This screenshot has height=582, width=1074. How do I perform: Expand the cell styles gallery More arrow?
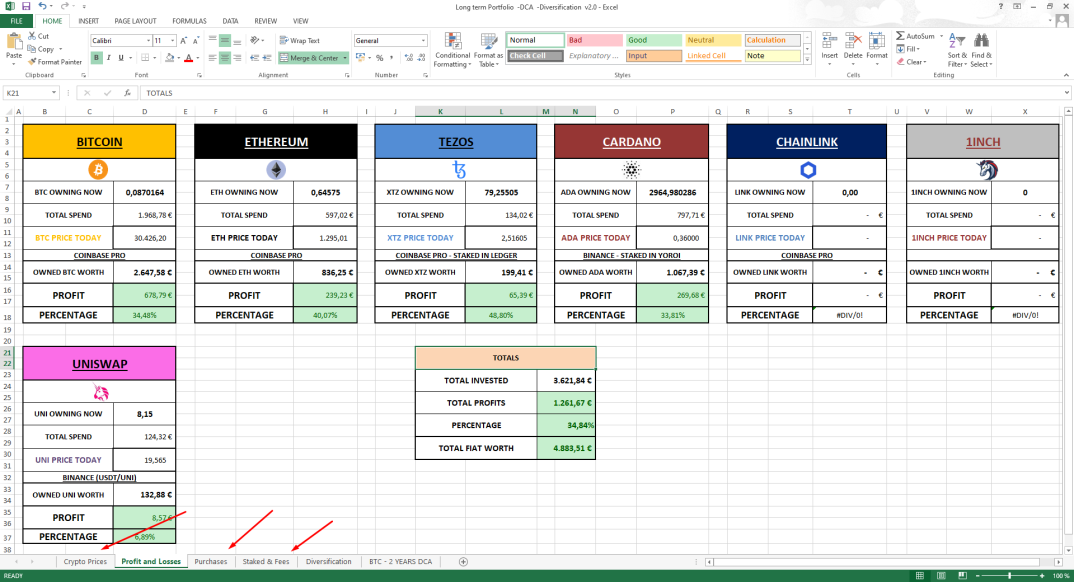[x=808, y=60]
